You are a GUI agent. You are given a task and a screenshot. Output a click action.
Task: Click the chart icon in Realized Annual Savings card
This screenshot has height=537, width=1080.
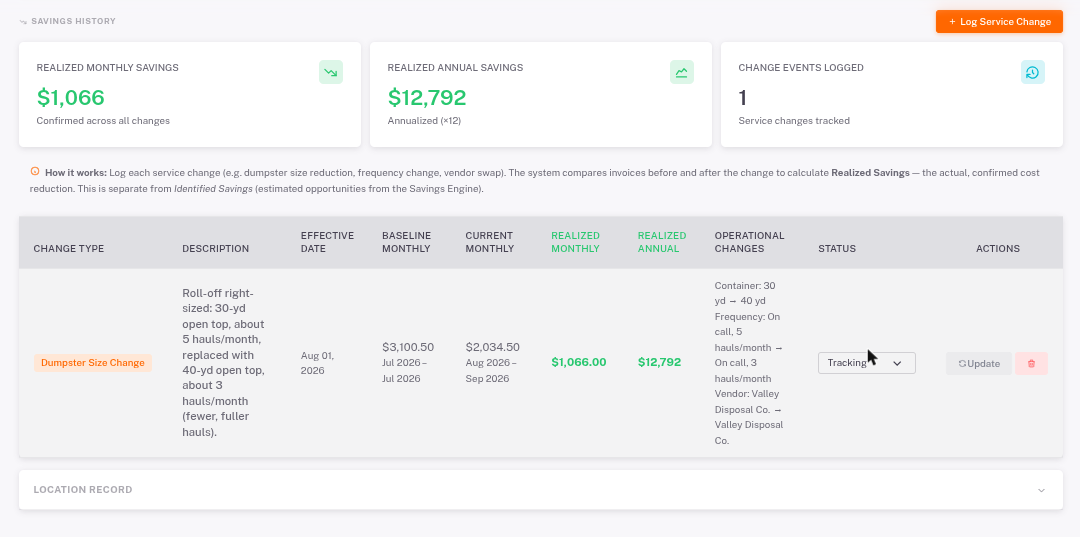pyautogui.click(x=682, y=72)
